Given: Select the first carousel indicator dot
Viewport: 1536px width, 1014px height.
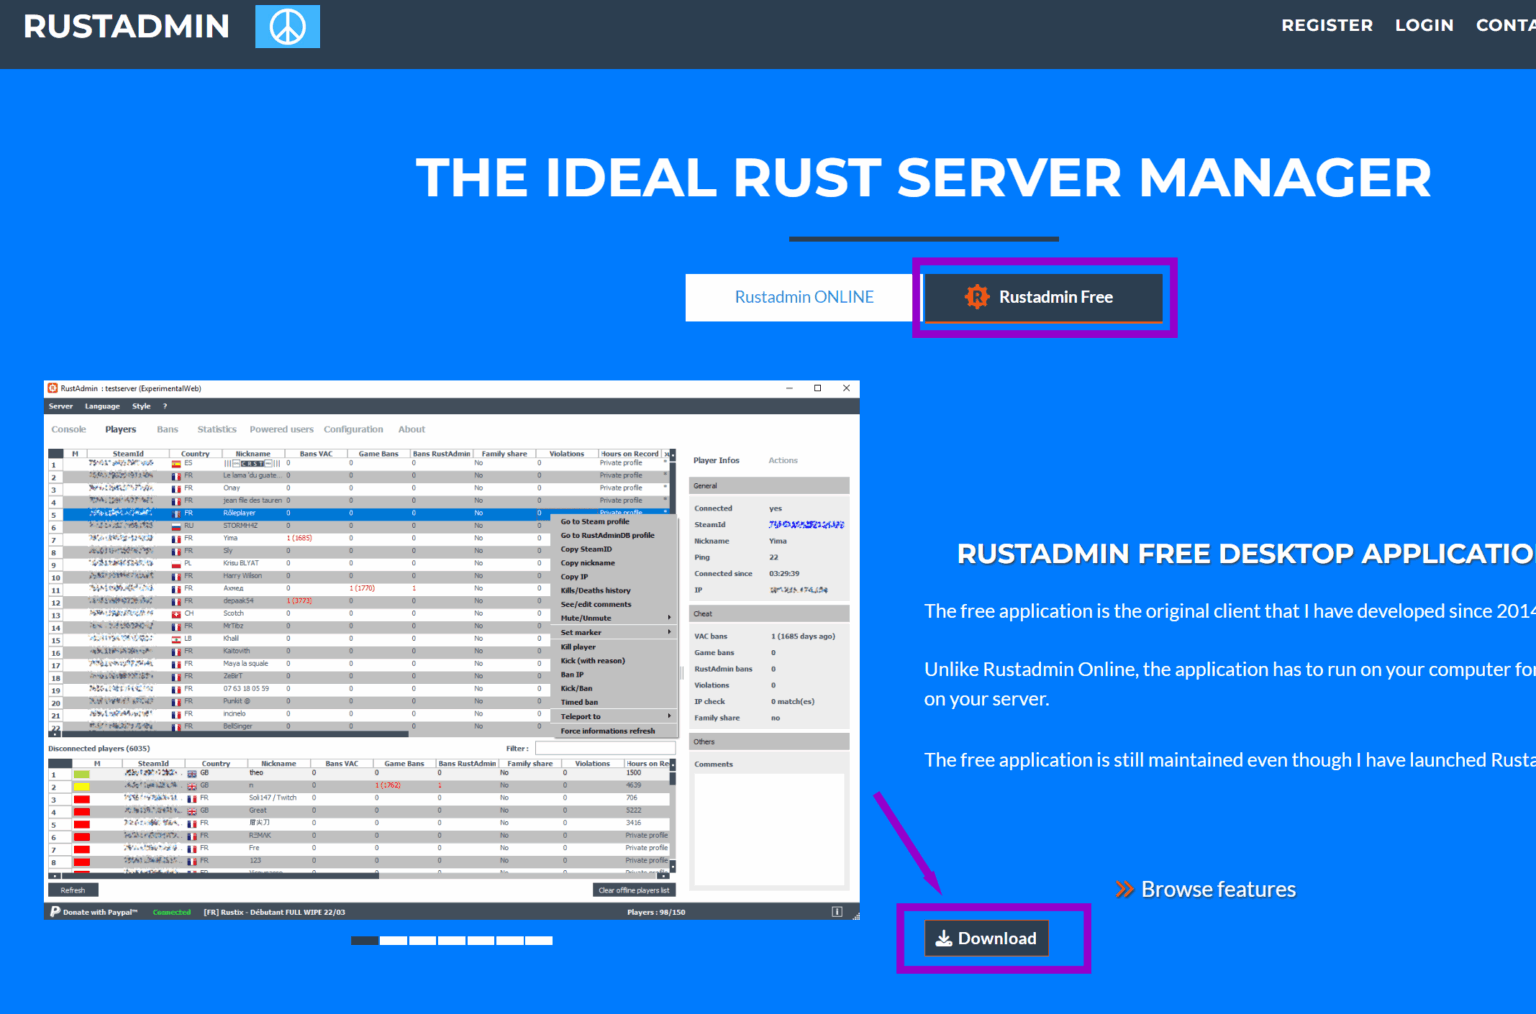Looking at the screenshot, I should click(364, 940).
